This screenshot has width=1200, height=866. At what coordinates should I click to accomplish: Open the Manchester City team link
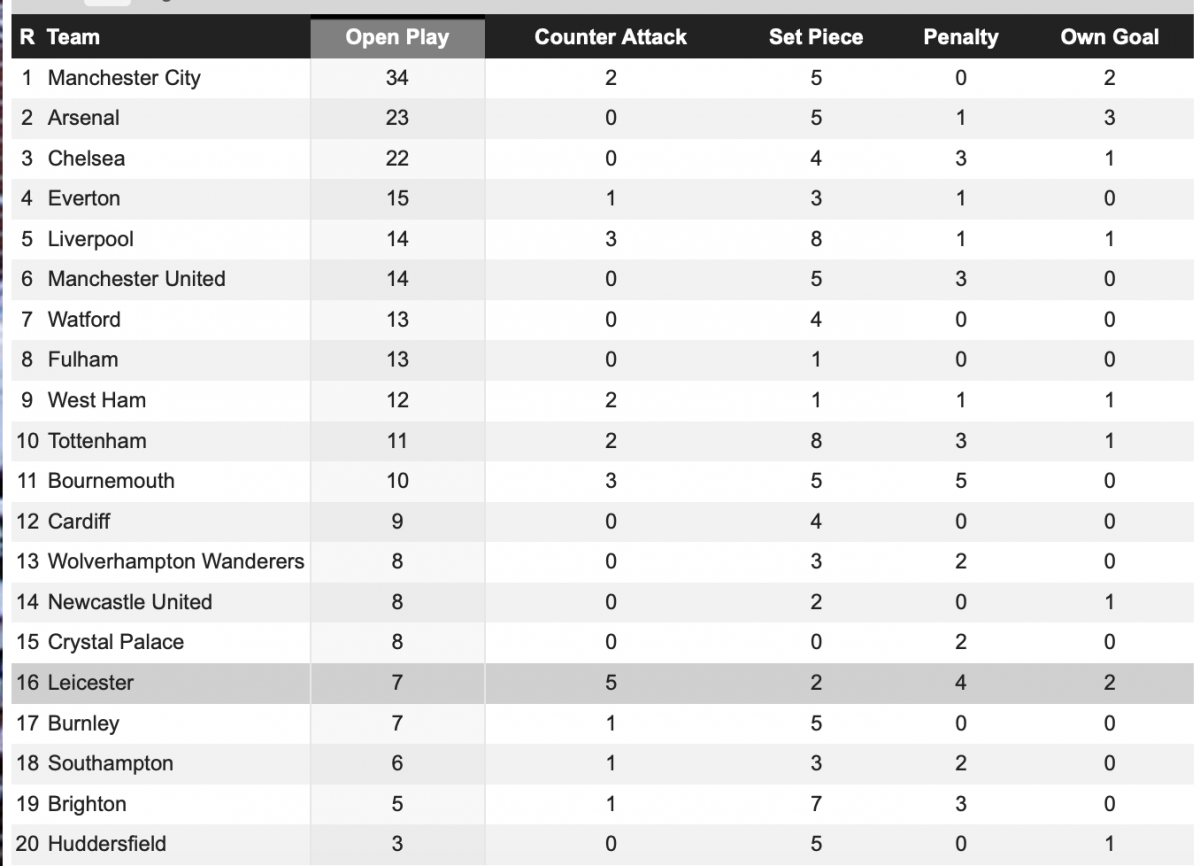point(124,78)
